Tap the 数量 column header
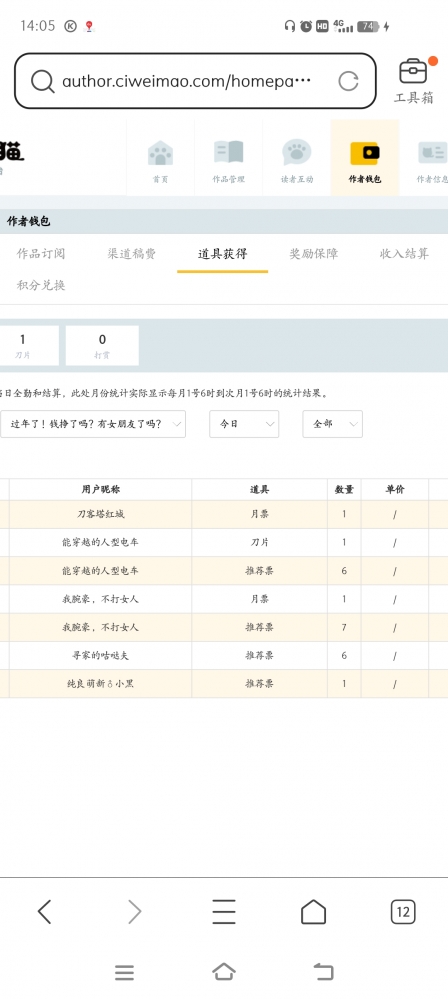 point(344,490)
